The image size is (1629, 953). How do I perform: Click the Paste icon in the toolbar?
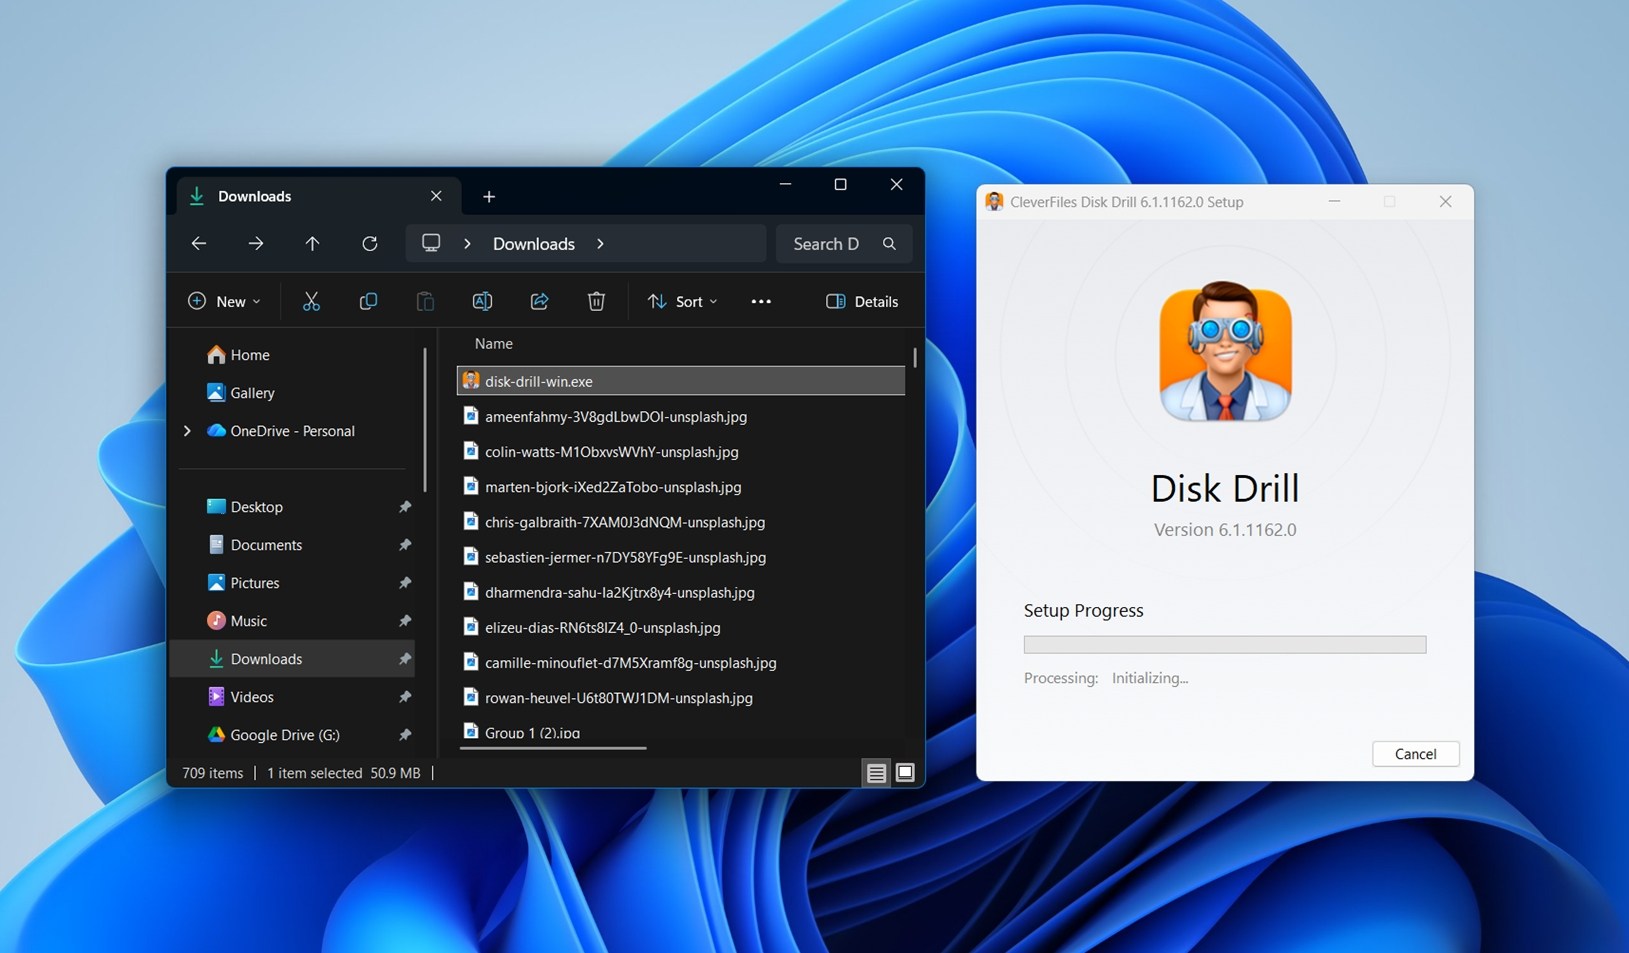(425, 301)
